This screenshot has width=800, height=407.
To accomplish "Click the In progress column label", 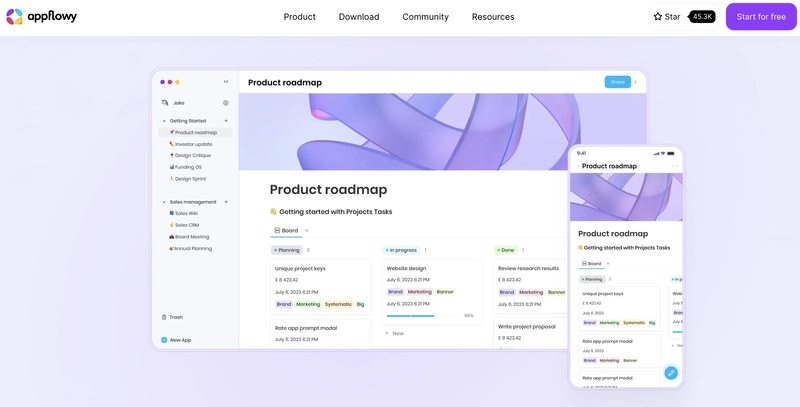I will click(x=401, y=250).
